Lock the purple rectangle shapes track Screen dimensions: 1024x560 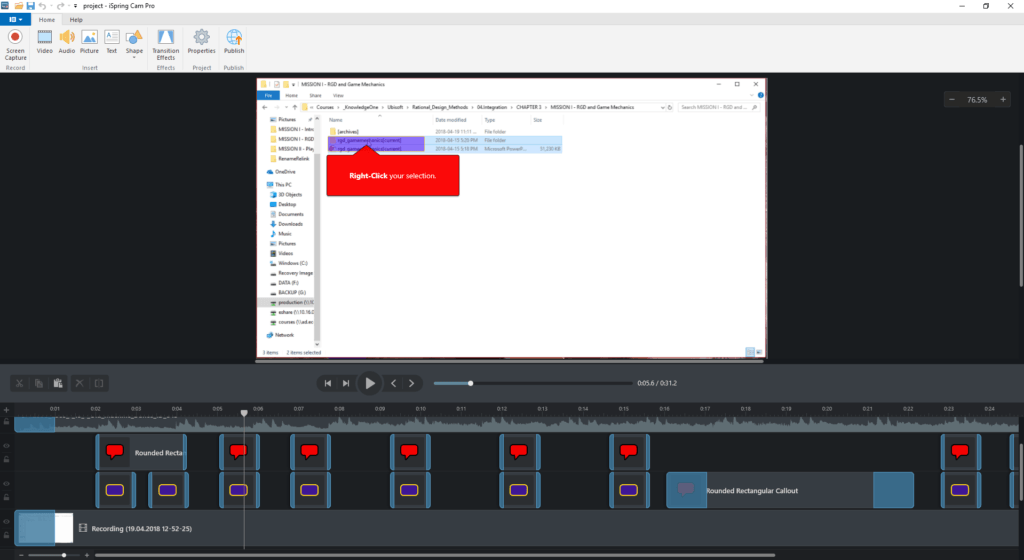6,496
